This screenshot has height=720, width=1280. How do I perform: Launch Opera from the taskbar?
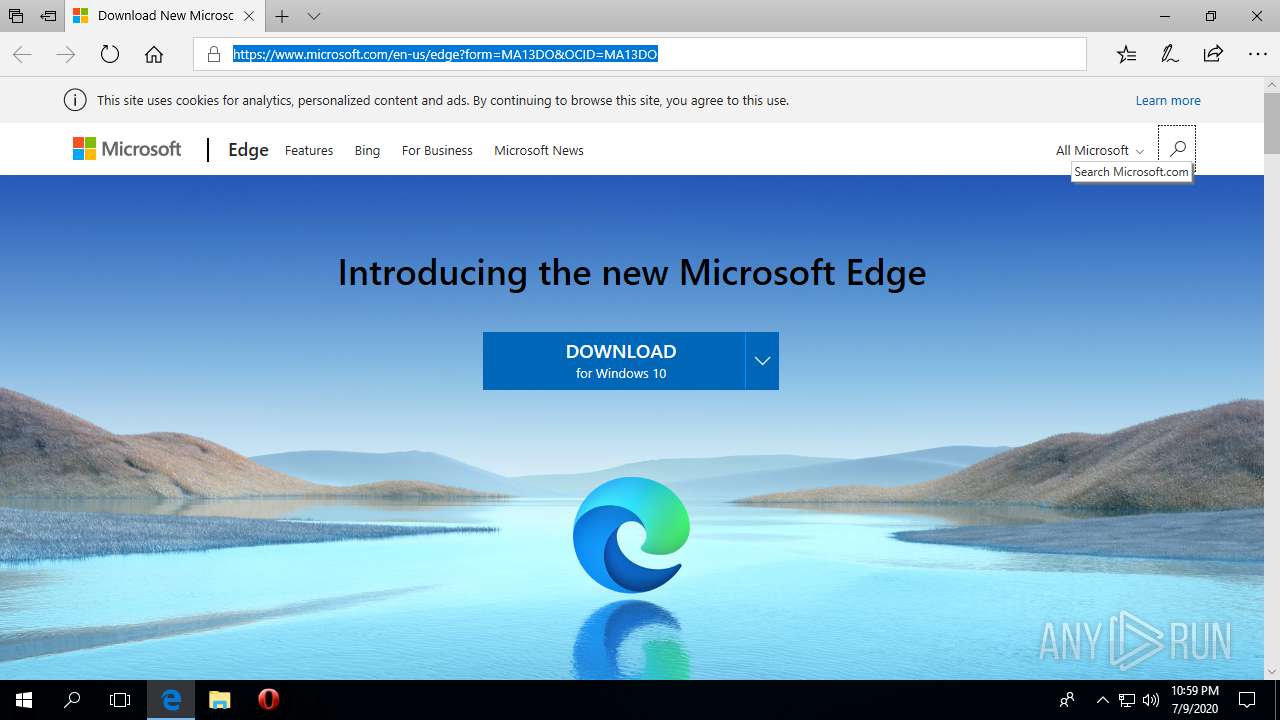(x=268, y=700)
